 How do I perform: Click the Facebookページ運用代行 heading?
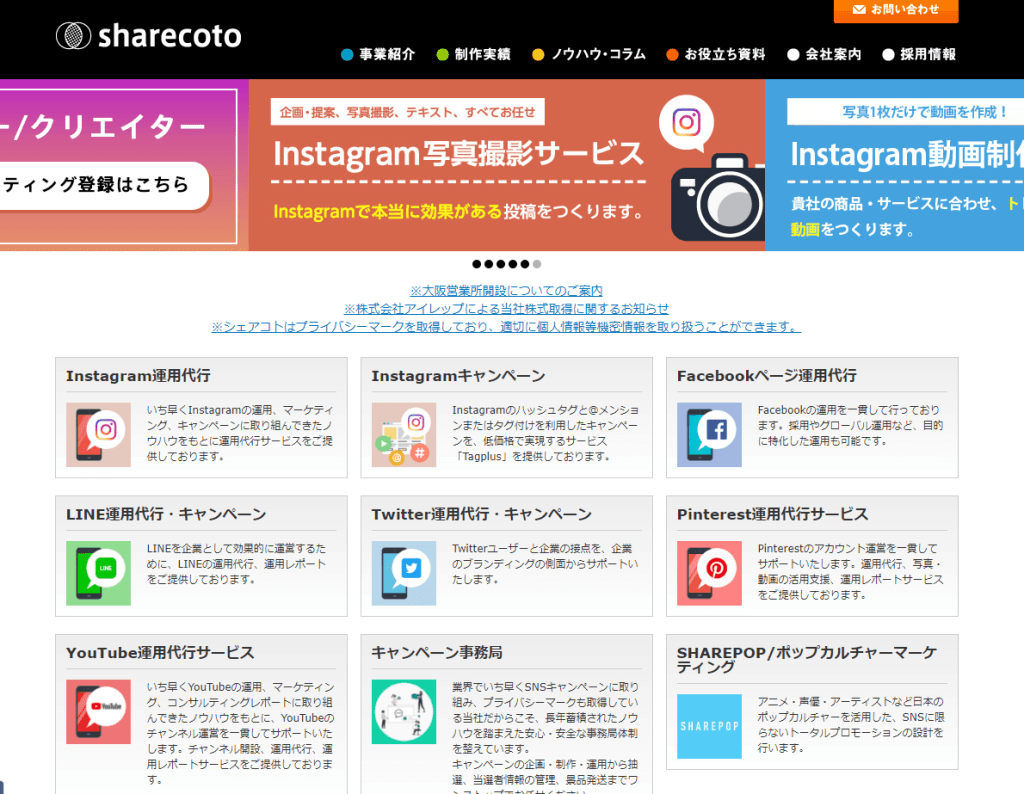pyautogui.click(x=767, y=376)
